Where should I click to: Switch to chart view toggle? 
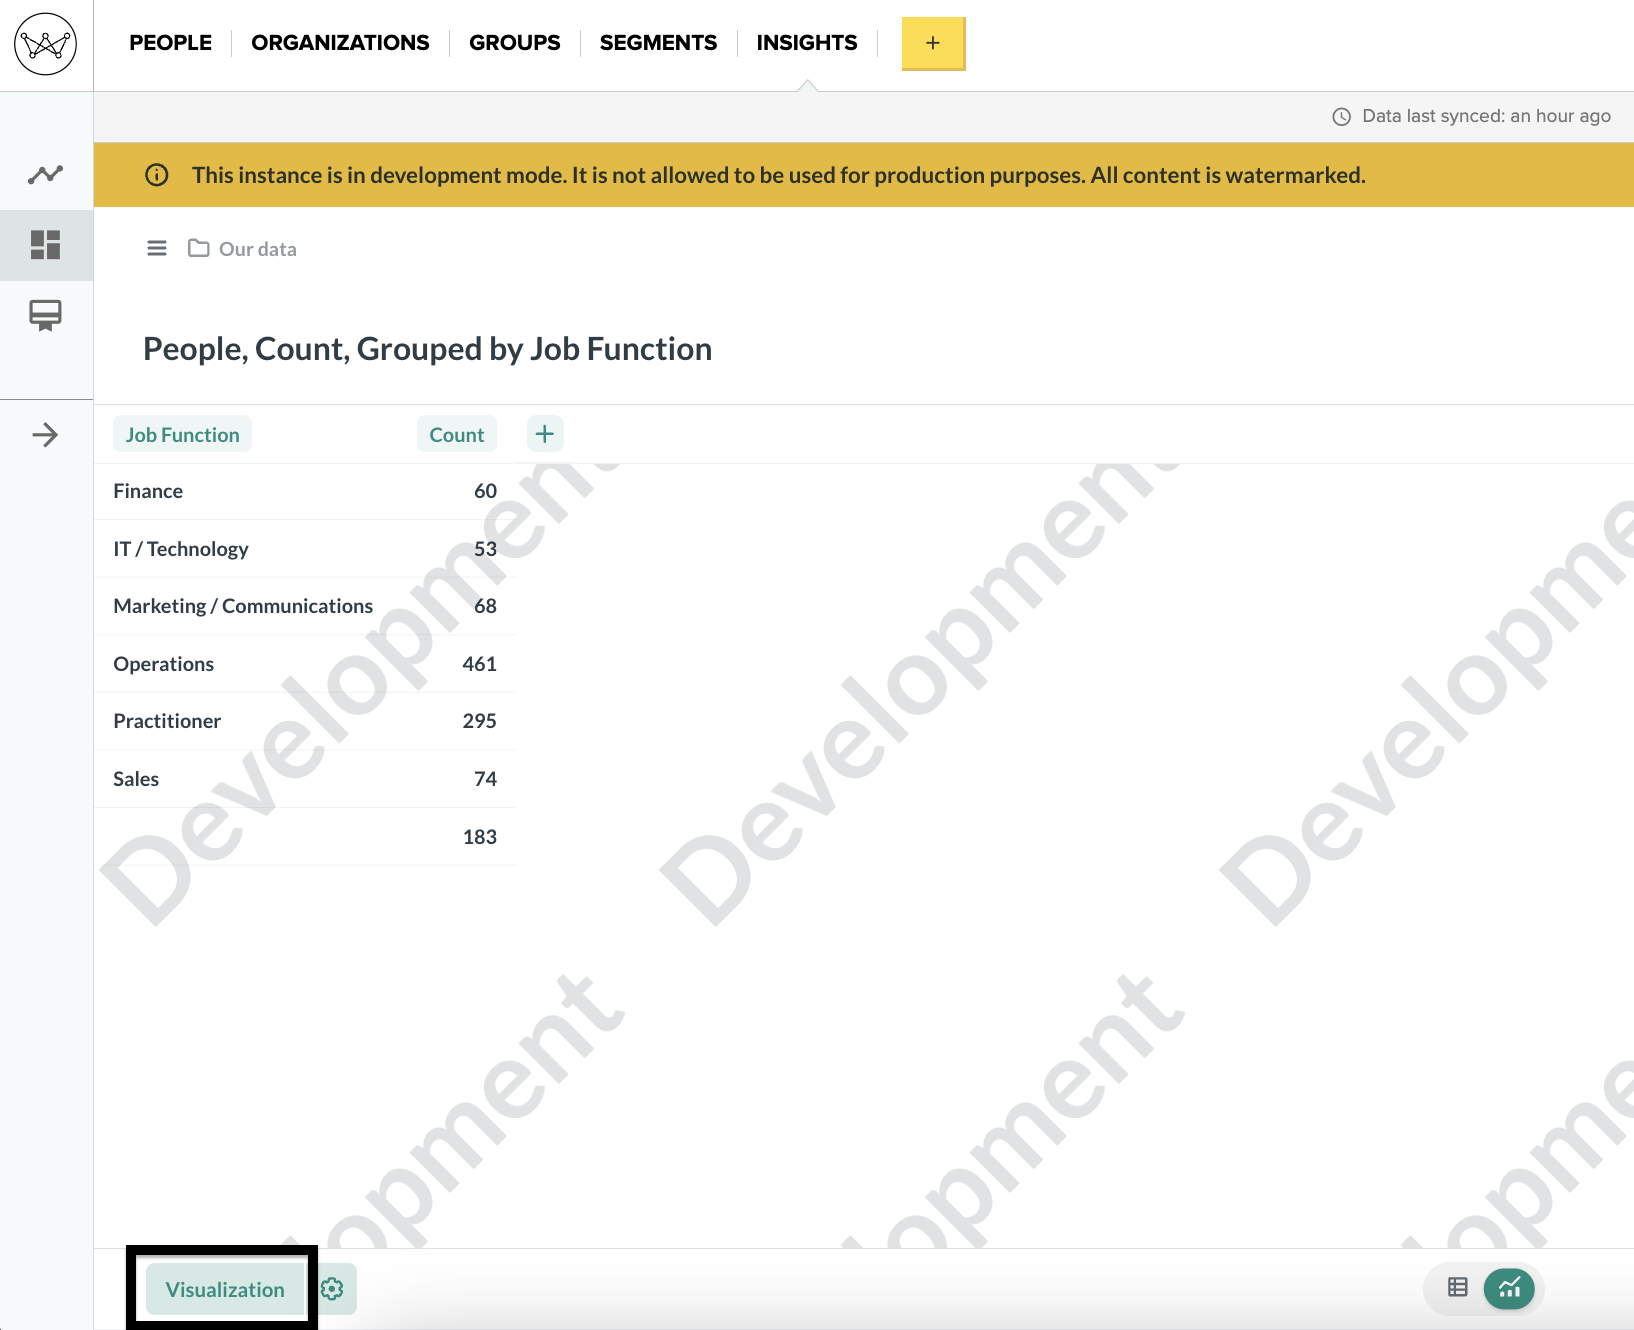click(1509, 1288)
